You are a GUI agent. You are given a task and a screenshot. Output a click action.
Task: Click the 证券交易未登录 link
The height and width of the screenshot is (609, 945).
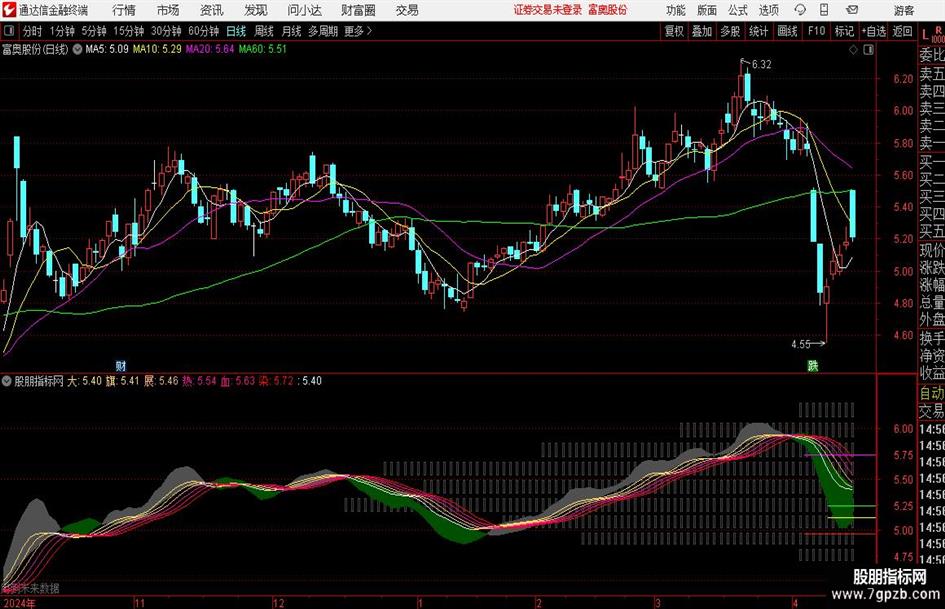point(548,10)
